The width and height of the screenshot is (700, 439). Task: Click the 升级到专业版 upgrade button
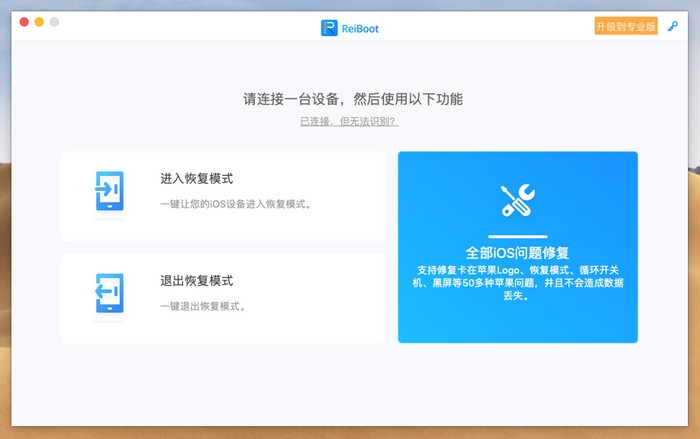(626, 26)
